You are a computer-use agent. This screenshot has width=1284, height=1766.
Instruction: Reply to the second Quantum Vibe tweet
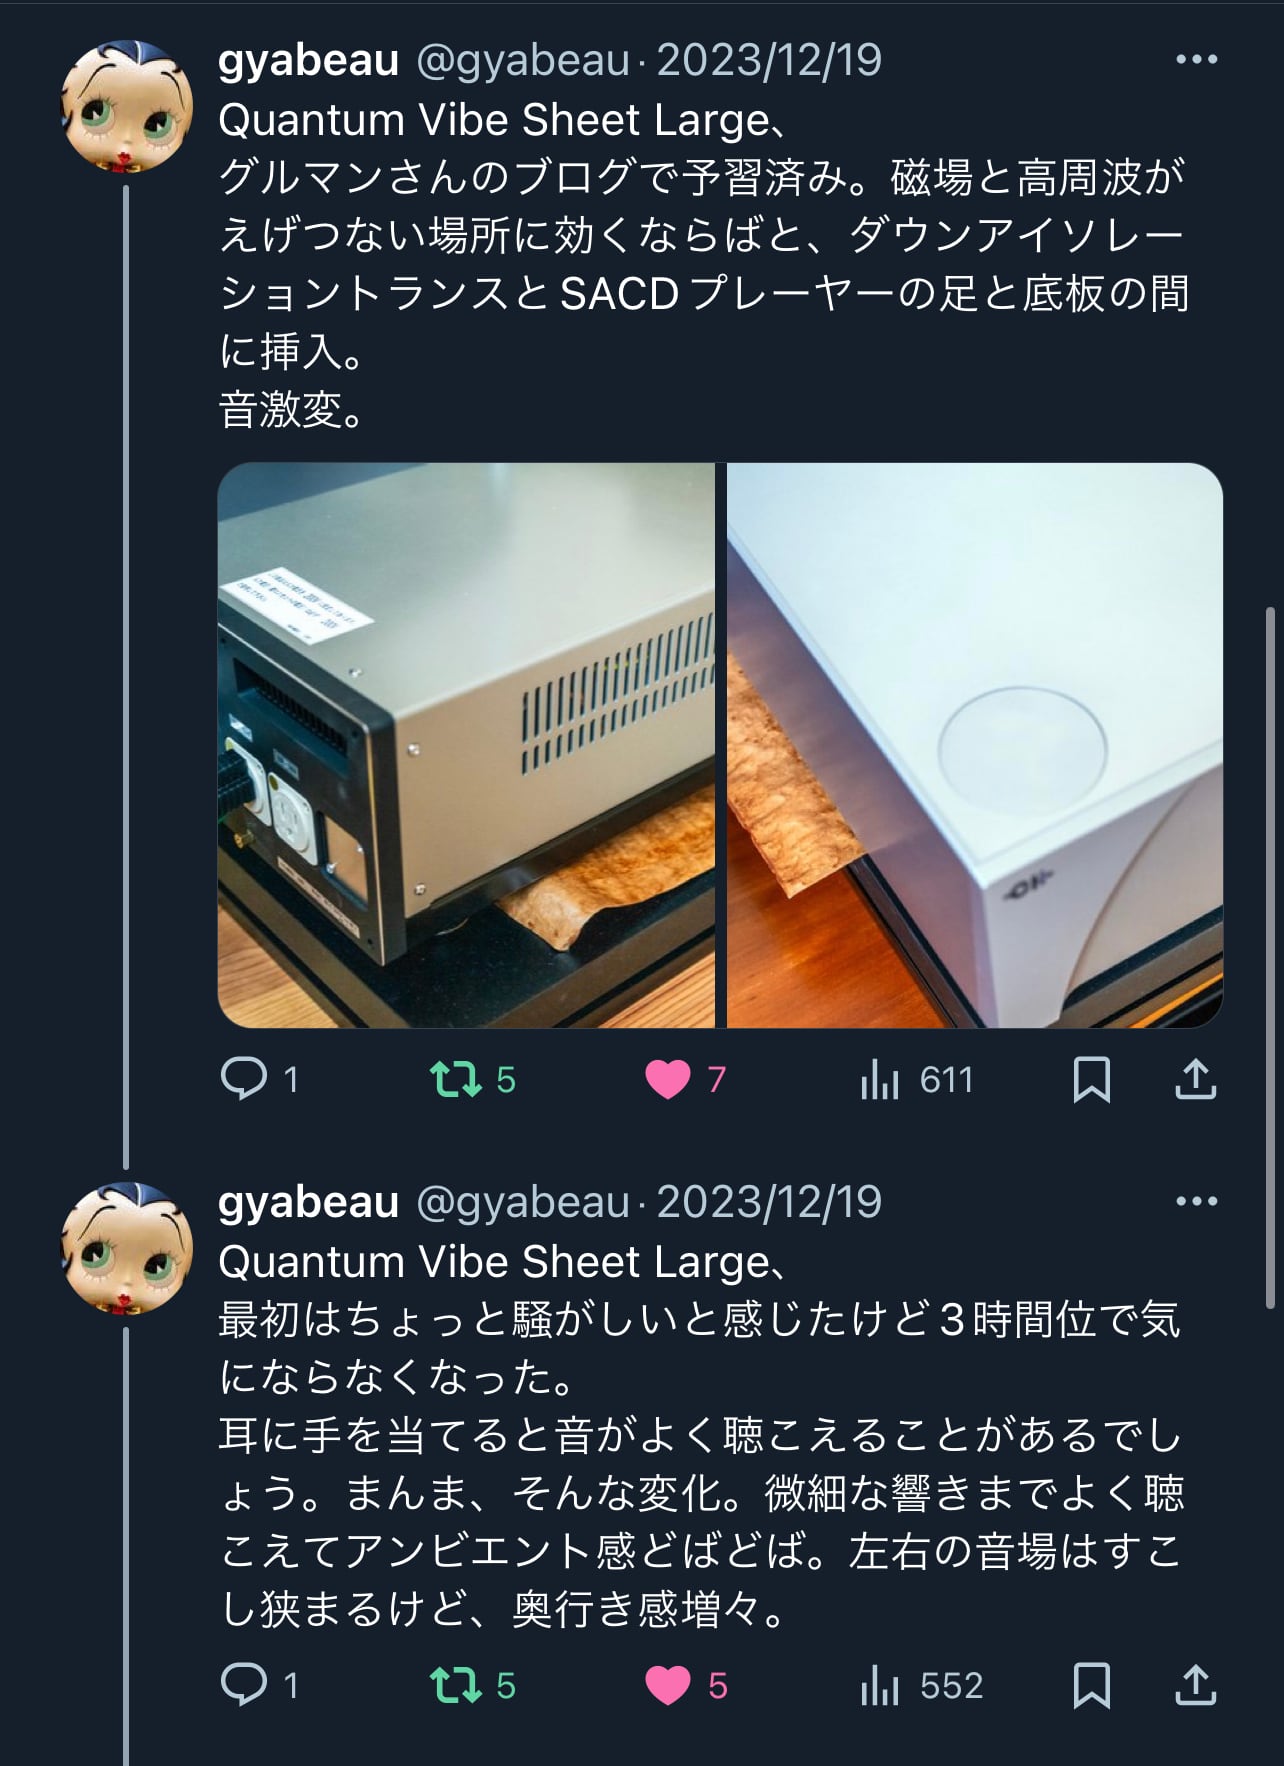244,1685
